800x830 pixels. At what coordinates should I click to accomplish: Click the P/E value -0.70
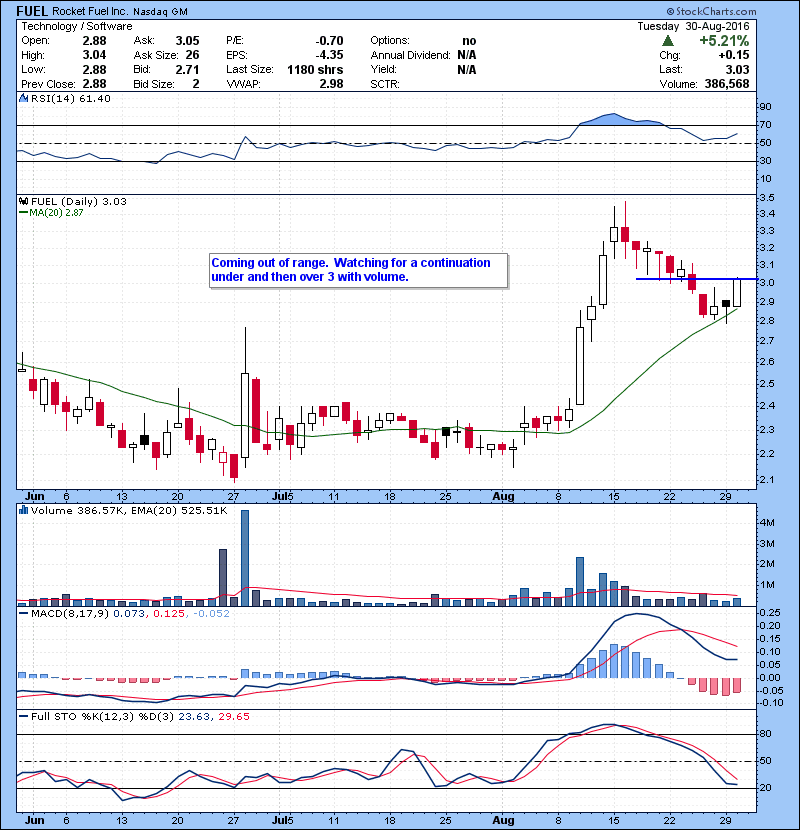(329, 41)
